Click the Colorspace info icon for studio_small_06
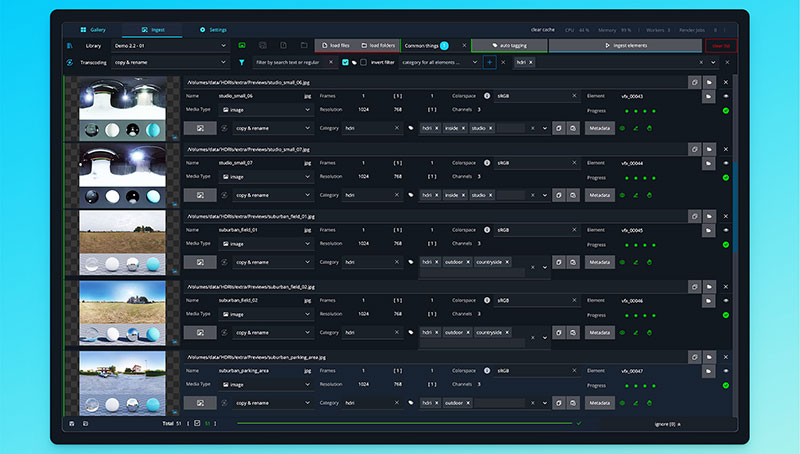Image resolution: width=800 pixels, height=454 pixels. click(487, 96)
